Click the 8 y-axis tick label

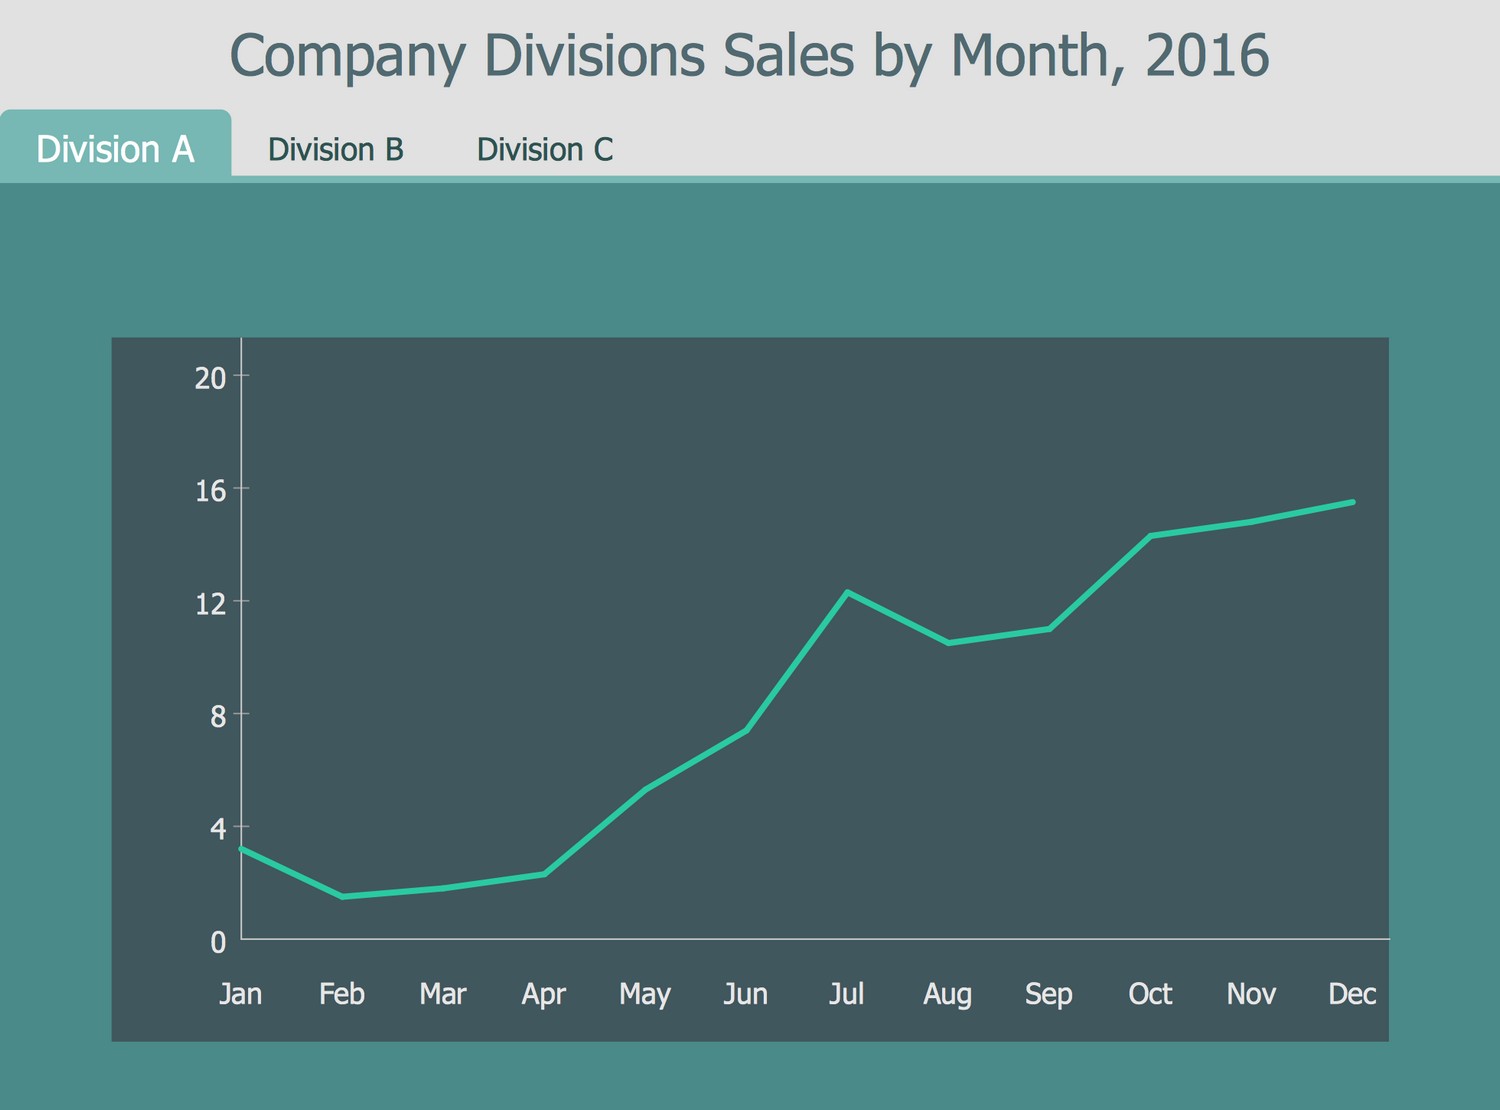point(217,716)
